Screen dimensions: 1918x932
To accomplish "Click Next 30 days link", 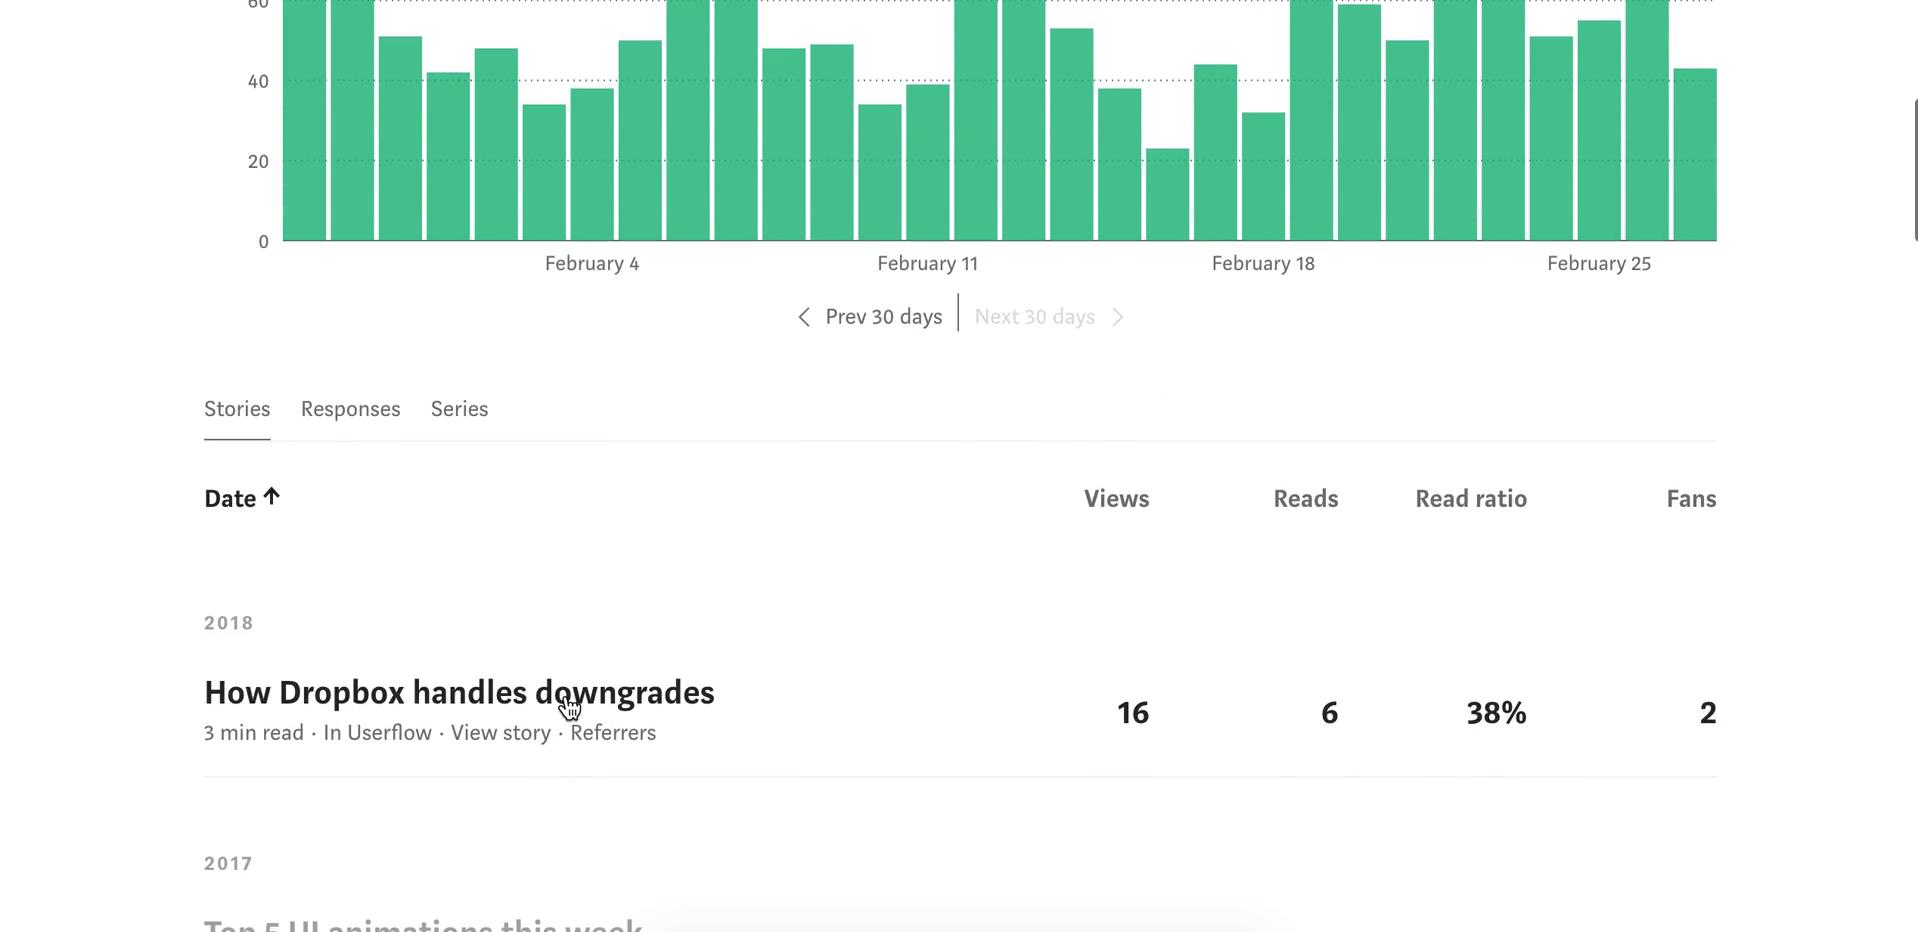I will tap(1034, 317).
